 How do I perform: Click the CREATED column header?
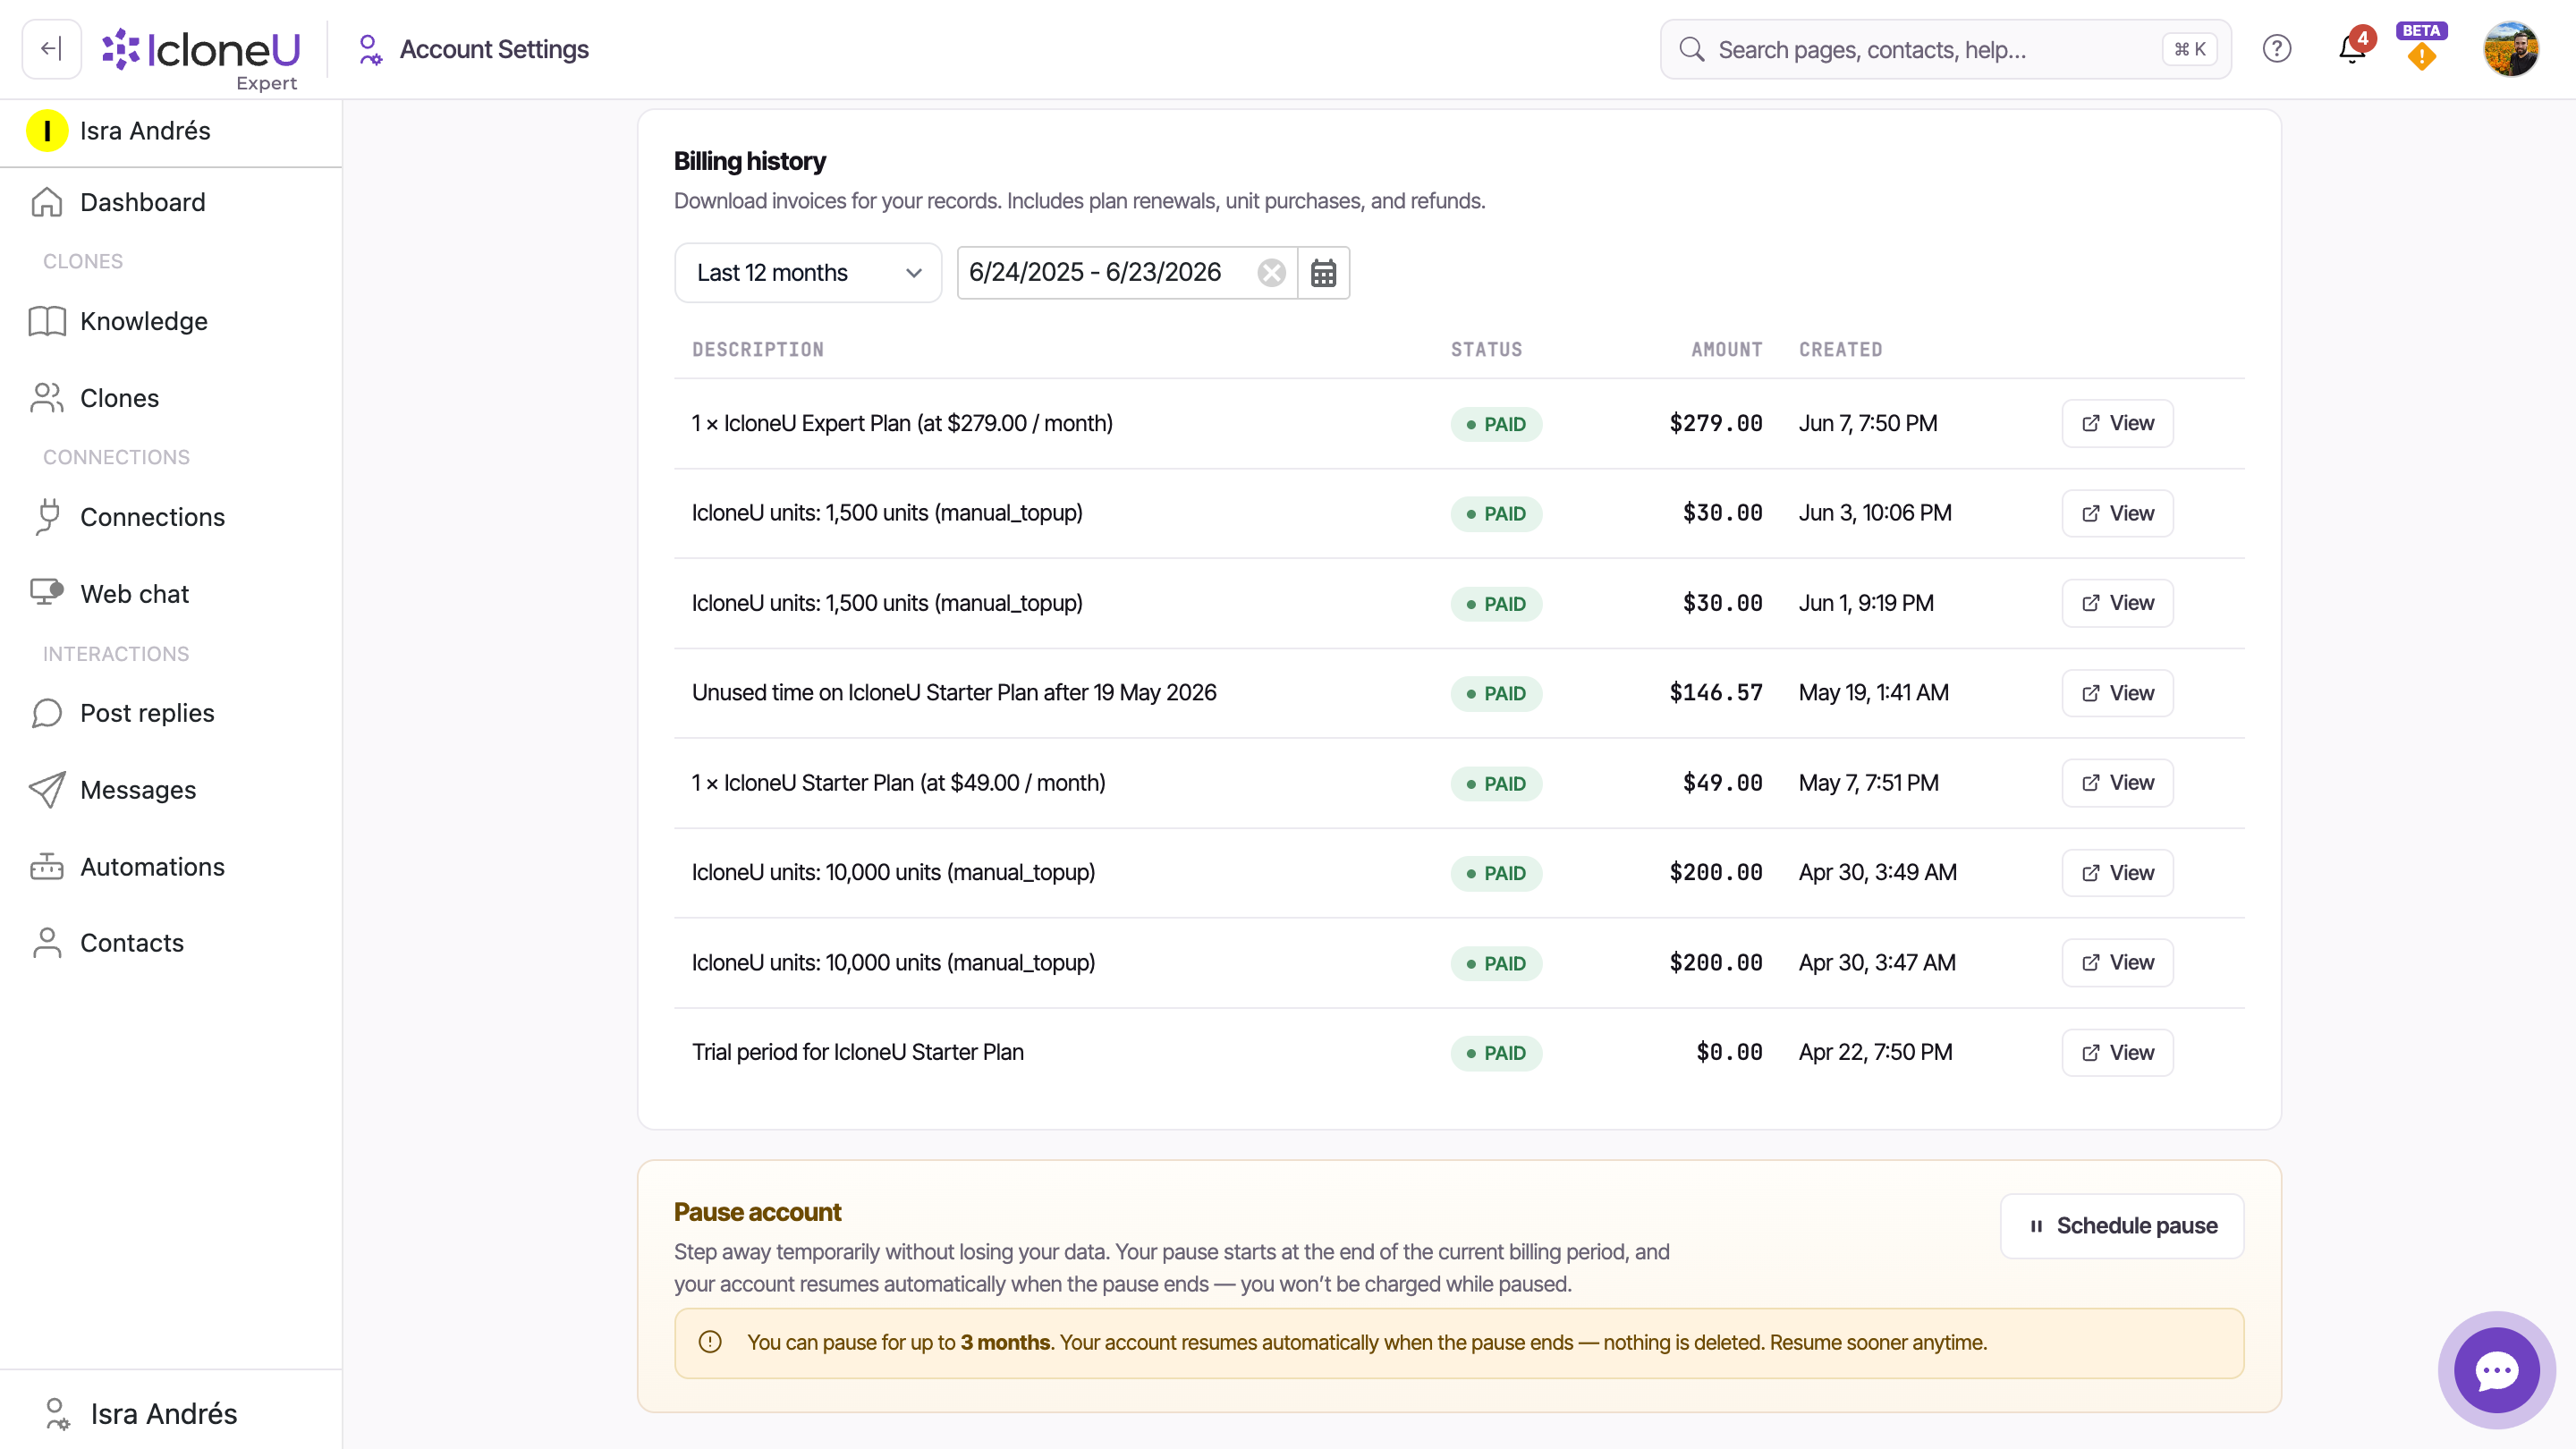coord(1840,350)
